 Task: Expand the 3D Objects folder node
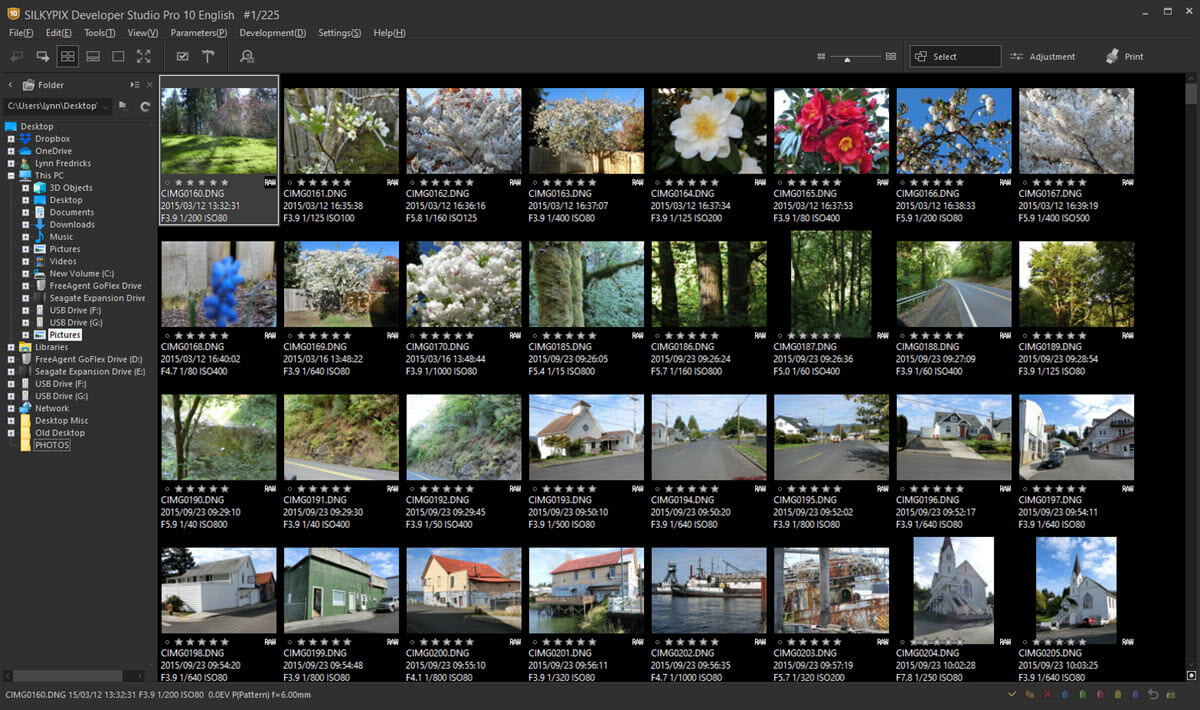click(26, 188)
